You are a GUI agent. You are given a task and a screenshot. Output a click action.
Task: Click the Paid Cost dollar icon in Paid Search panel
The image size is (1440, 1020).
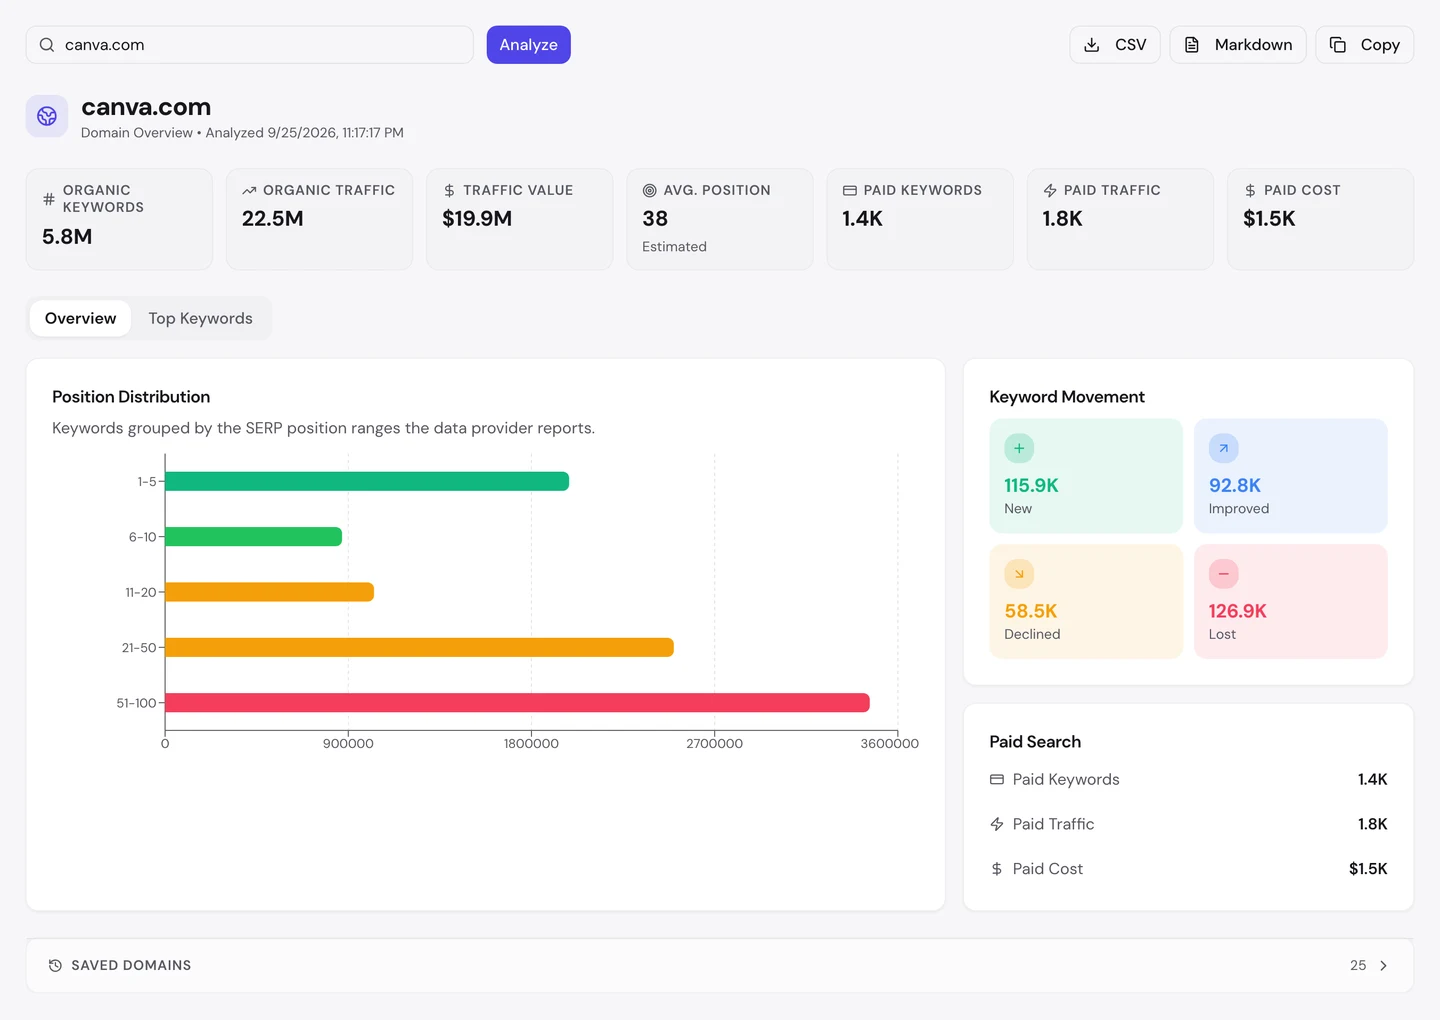997,869
